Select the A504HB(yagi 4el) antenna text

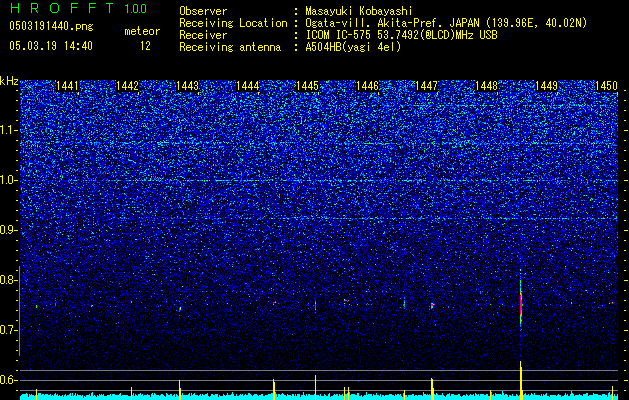(x=353, y=47)
